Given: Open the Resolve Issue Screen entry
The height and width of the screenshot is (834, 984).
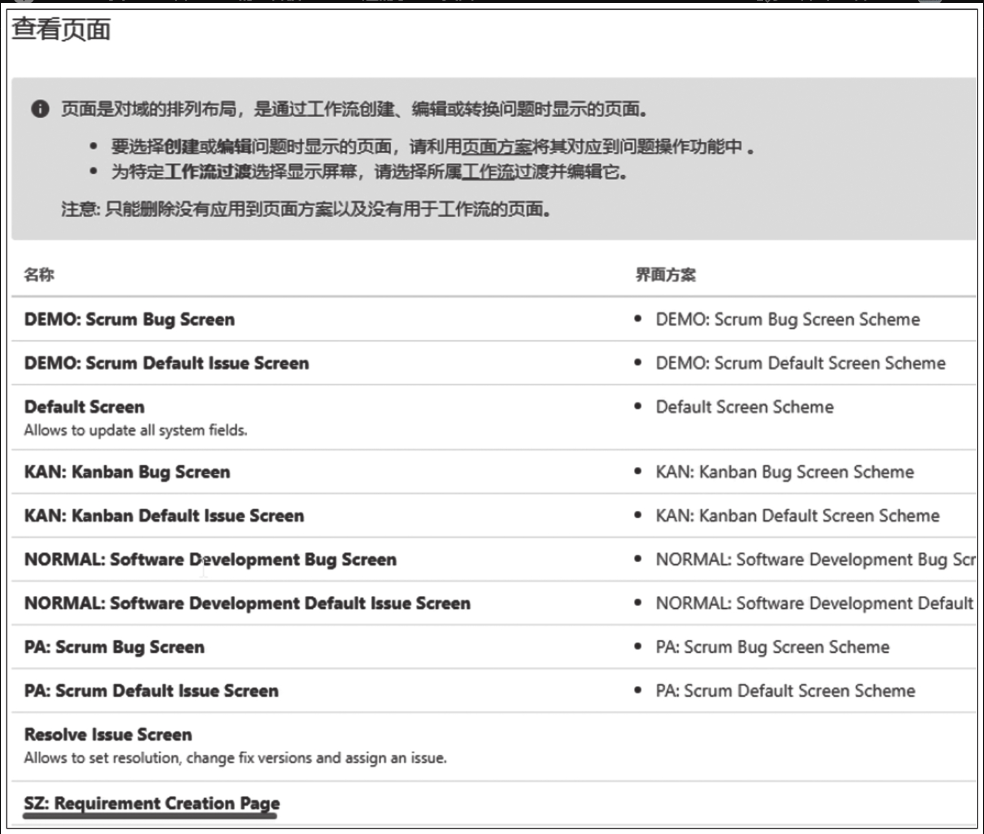Looking at the screenshot, I should 108,735.
